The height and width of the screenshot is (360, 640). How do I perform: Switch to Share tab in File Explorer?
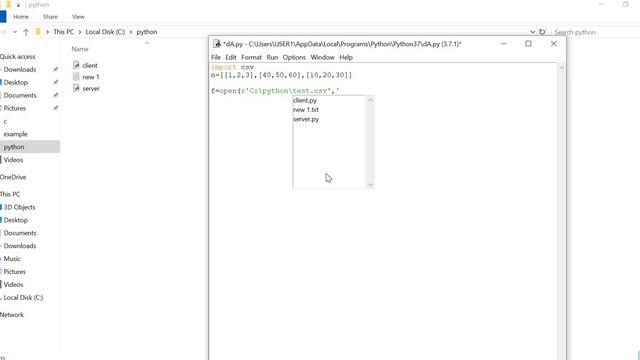point(50,17)
